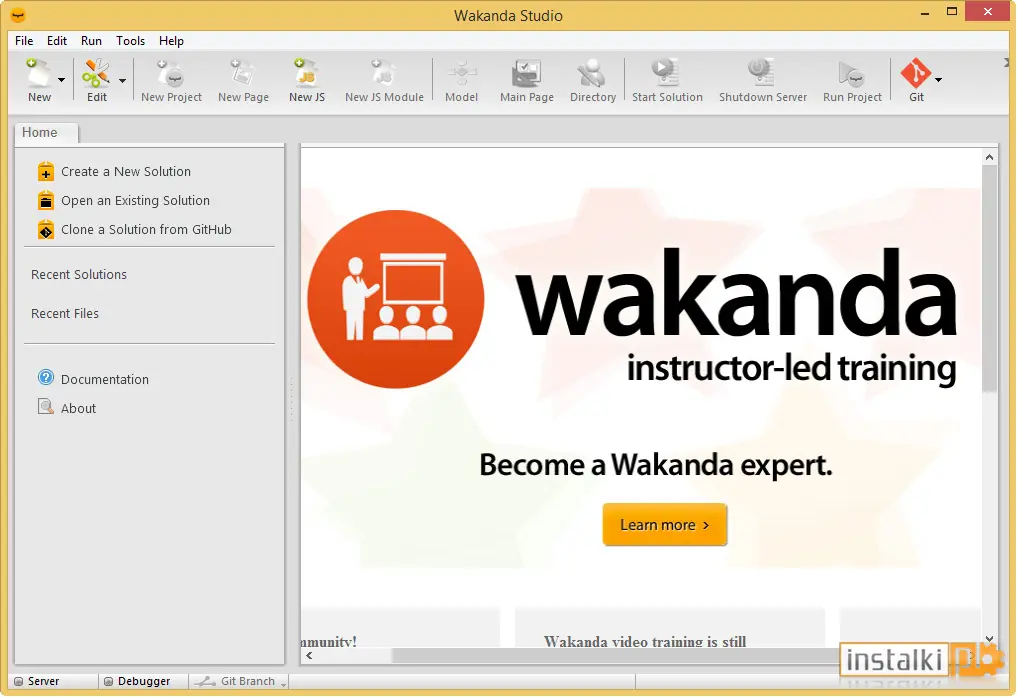The height and width of the screenshot is (697, 1017).
Task: Click the Git Branch status icon
Action: (x=206, y=681)
